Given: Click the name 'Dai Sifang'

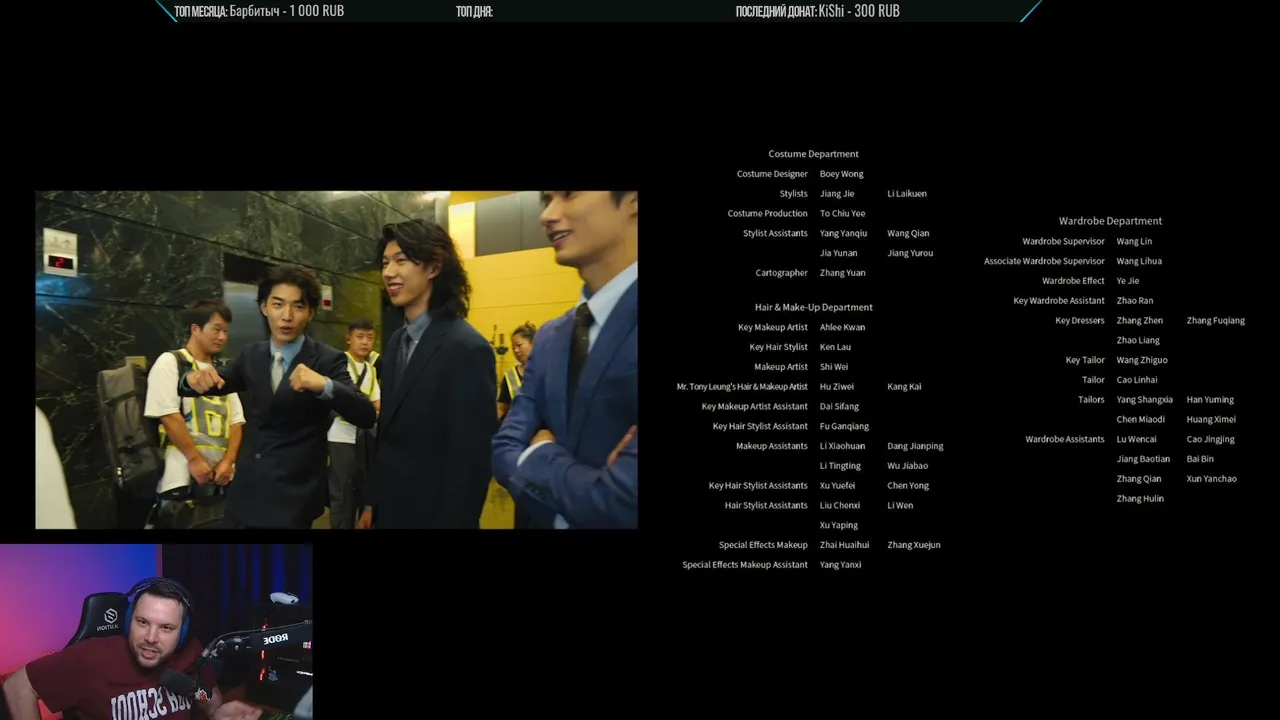Looking at the screenshot, I should click(839, 407).
